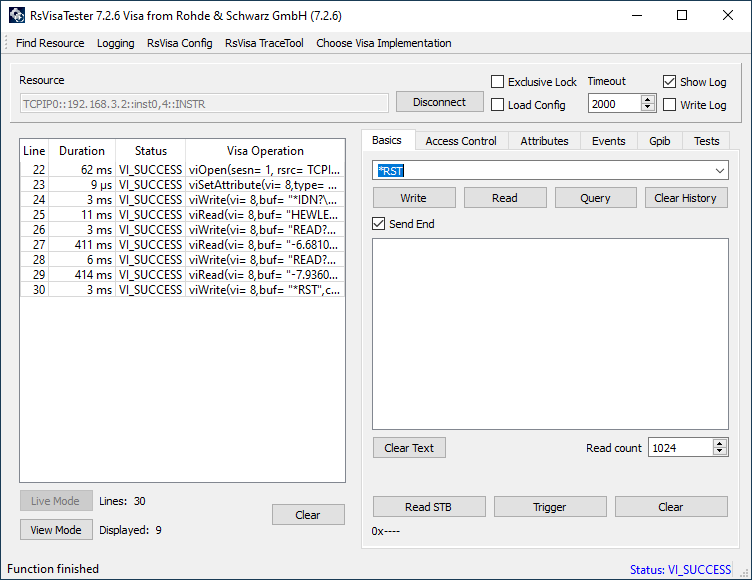Screen dimensions: 752x580
Task: Select log line 23 viSetAttribute row
Action: (x=182, y=185)
